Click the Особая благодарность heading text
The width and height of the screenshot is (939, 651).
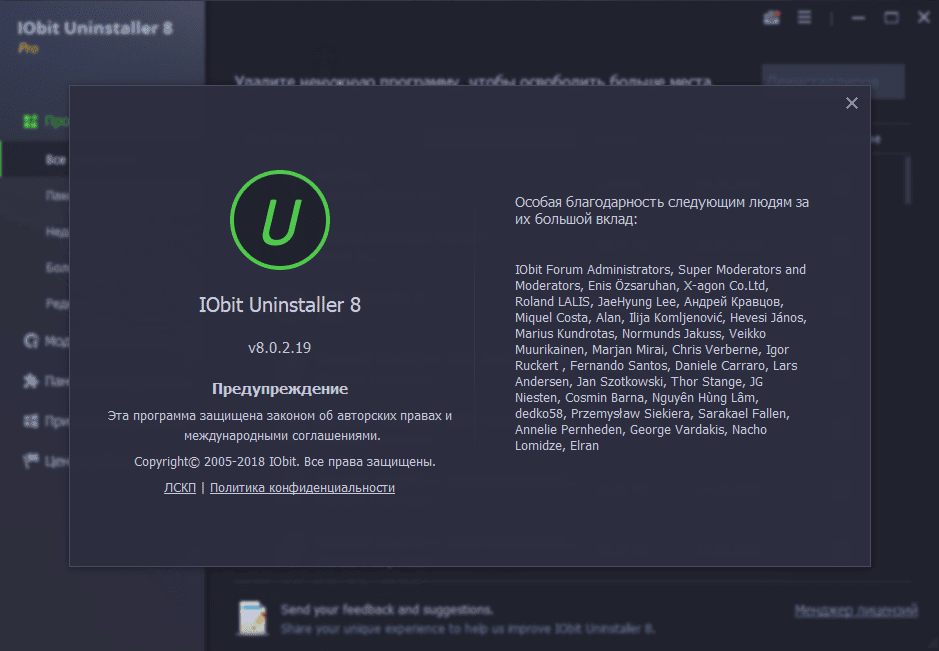click(662, 210)
